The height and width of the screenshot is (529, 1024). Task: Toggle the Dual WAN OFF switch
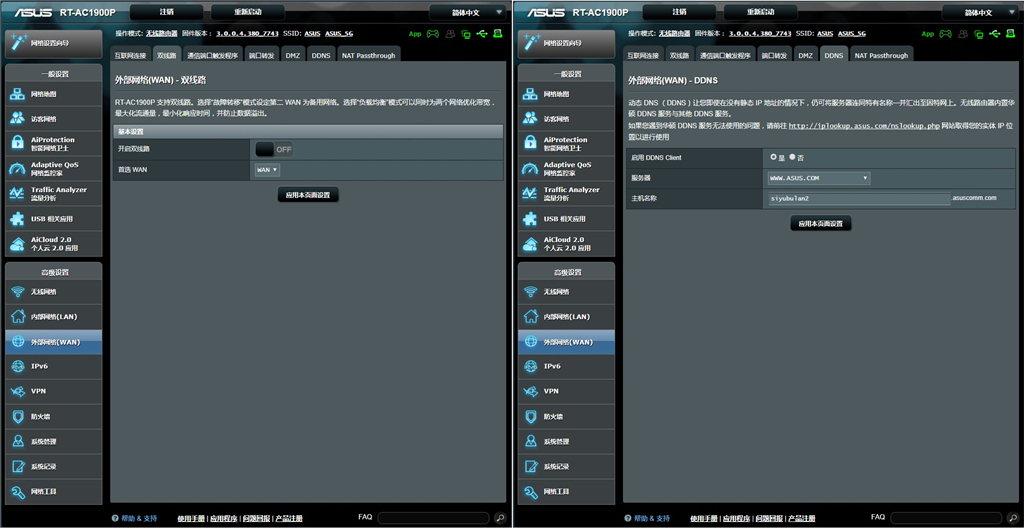274,150
